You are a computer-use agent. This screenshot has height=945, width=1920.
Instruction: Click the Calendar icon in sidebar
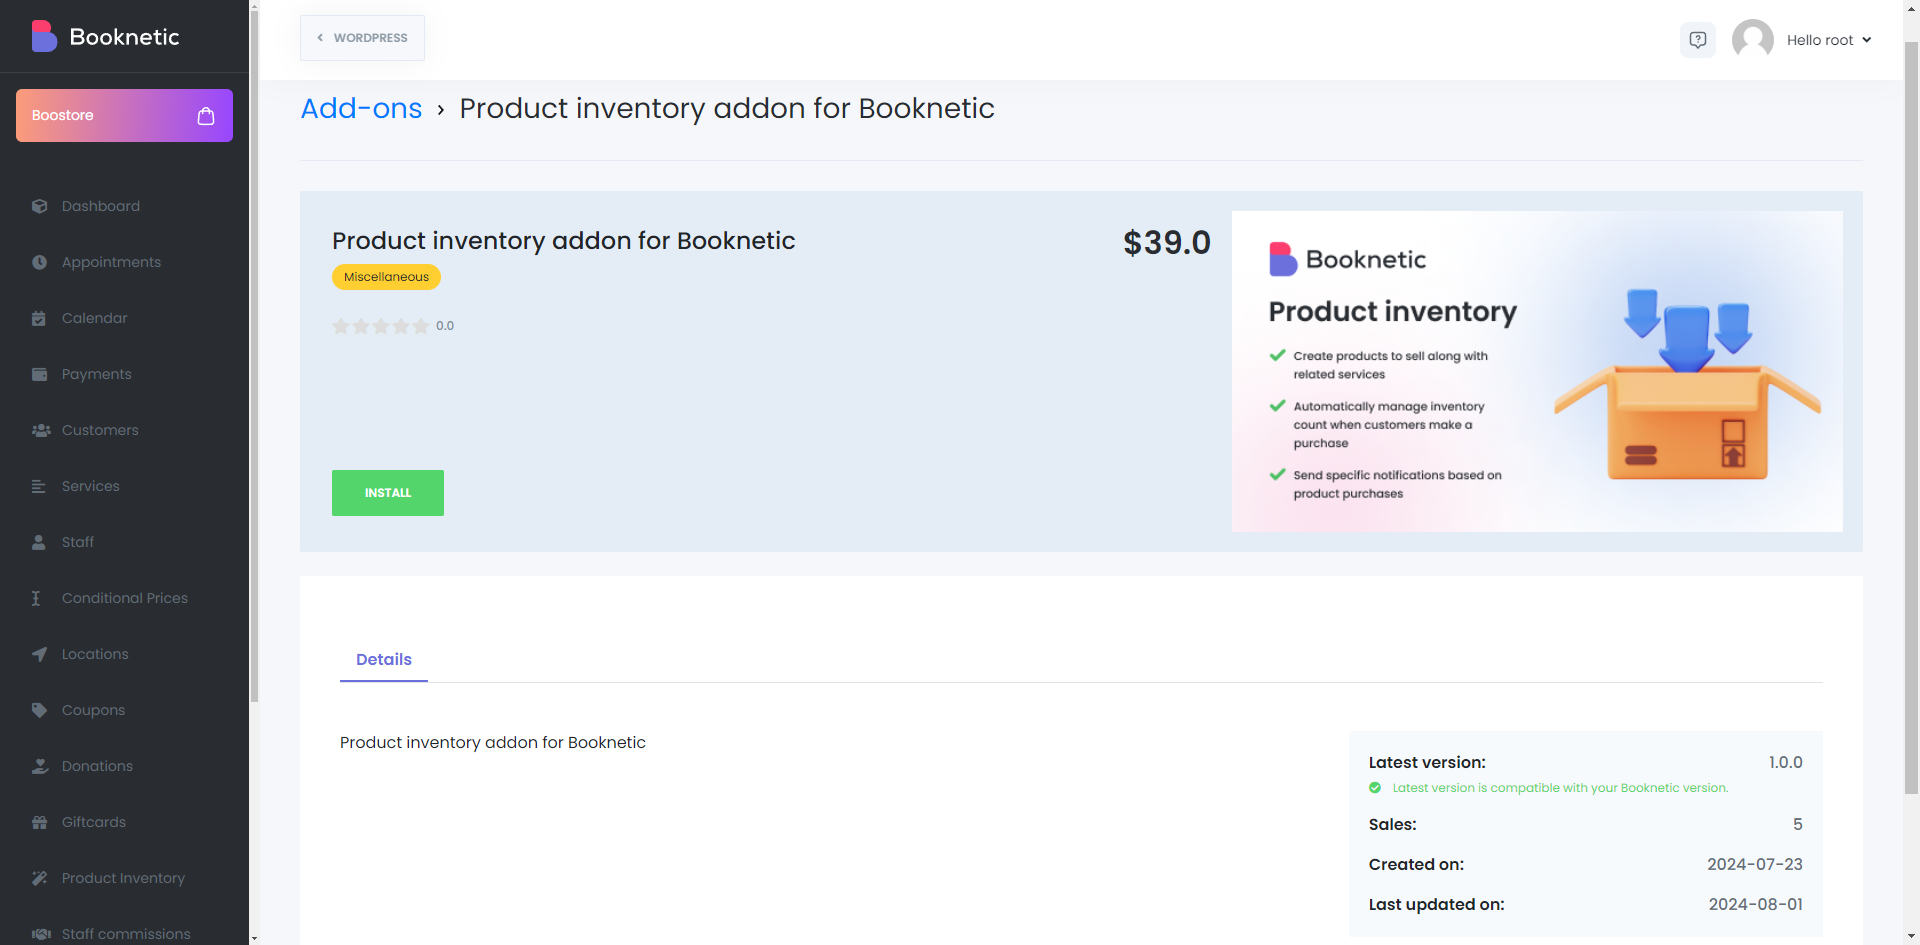39,318
